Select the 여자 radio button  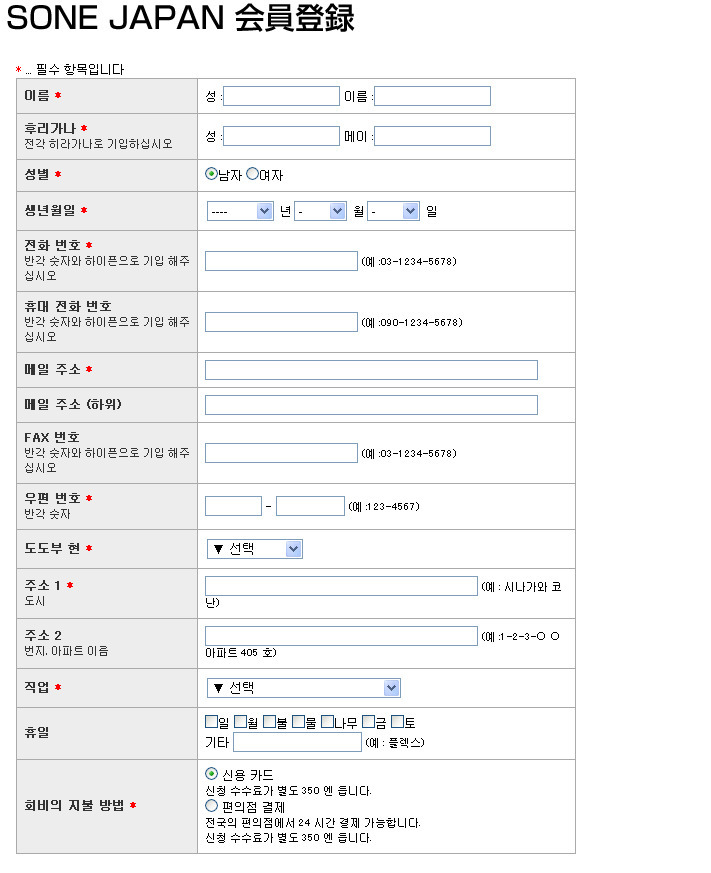pyautogui.click(x=252, y=174)
